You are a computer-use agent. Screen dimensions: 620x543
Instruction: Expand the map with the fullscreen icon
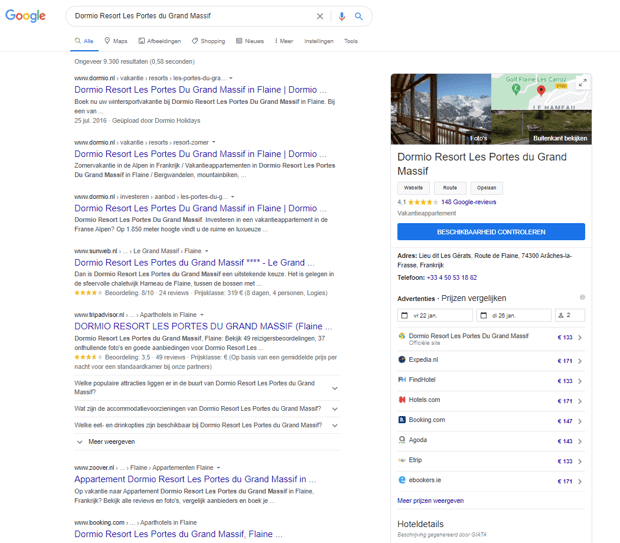click(x=582, y=83)
